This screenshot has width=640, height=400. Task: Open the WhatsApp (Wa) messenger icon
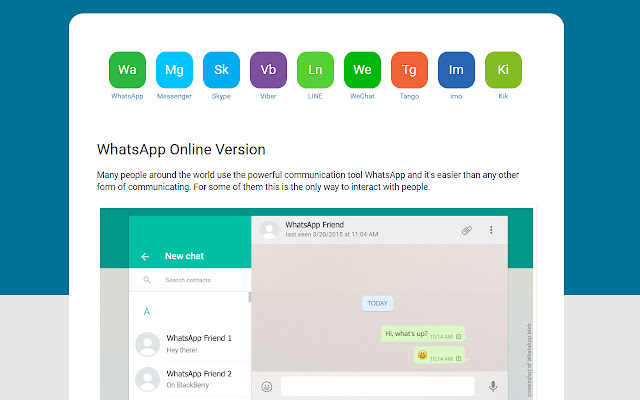pos(127,70)
